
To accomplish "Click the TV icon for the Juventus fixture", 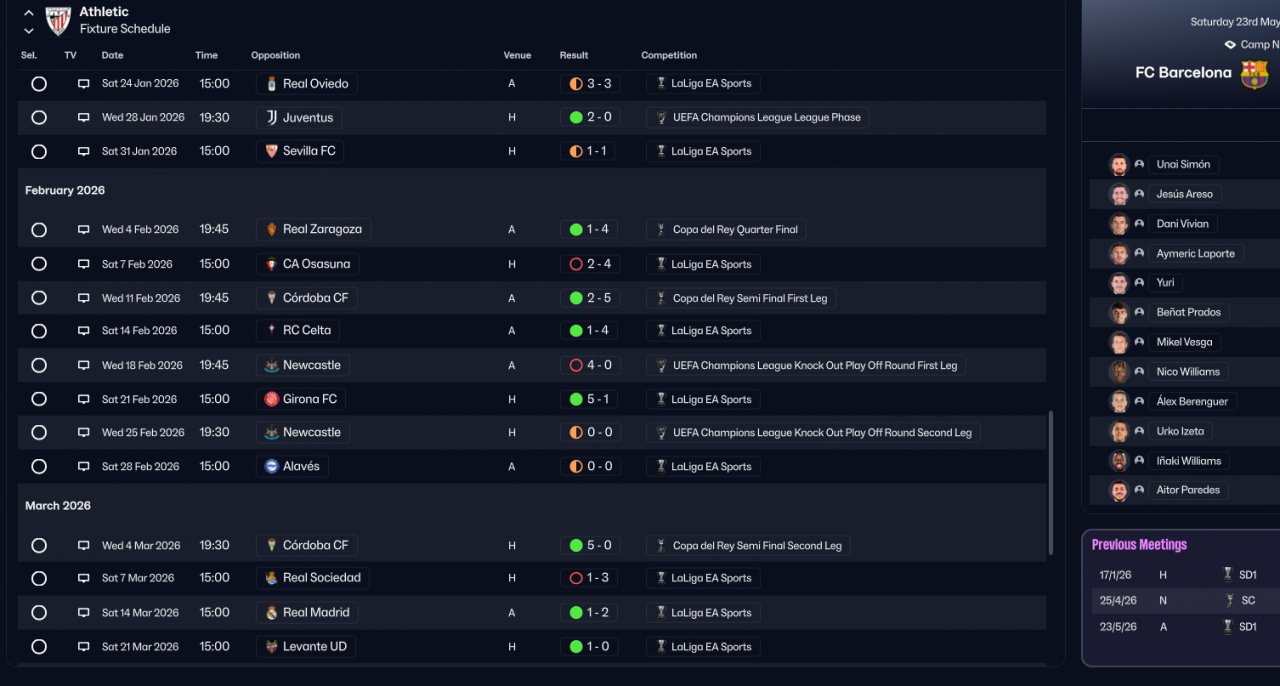I will tap(84, 118).
